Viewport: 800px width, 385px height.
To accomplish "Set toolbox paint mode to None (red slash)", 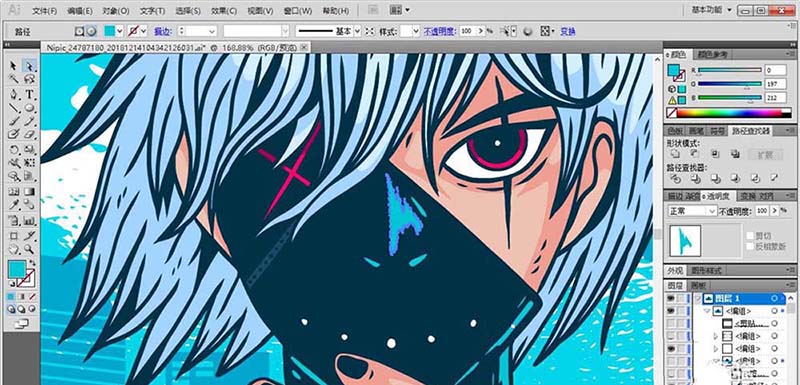I will (x=32, y=296).
